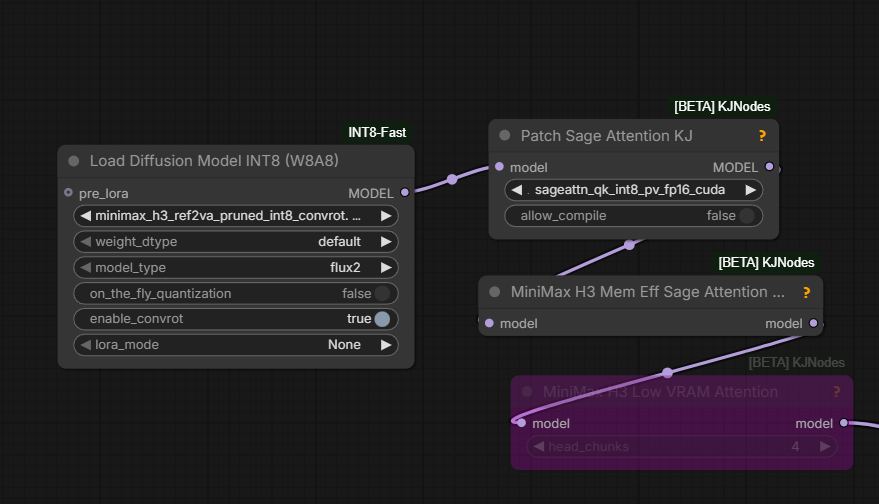Open the weight_dtype dropdown

point(236,242)
